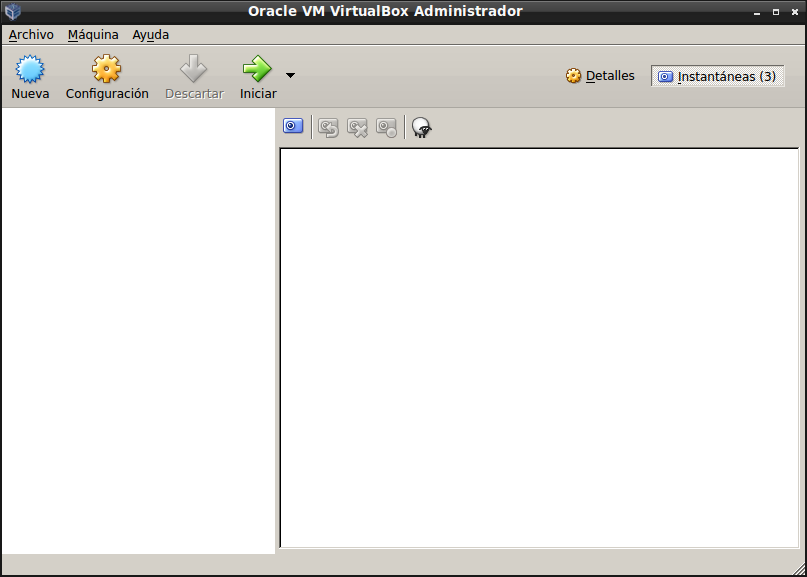Start the machine with Iniciar arrow
This screenshot has width=807, height=577.
tap(257, 70)
